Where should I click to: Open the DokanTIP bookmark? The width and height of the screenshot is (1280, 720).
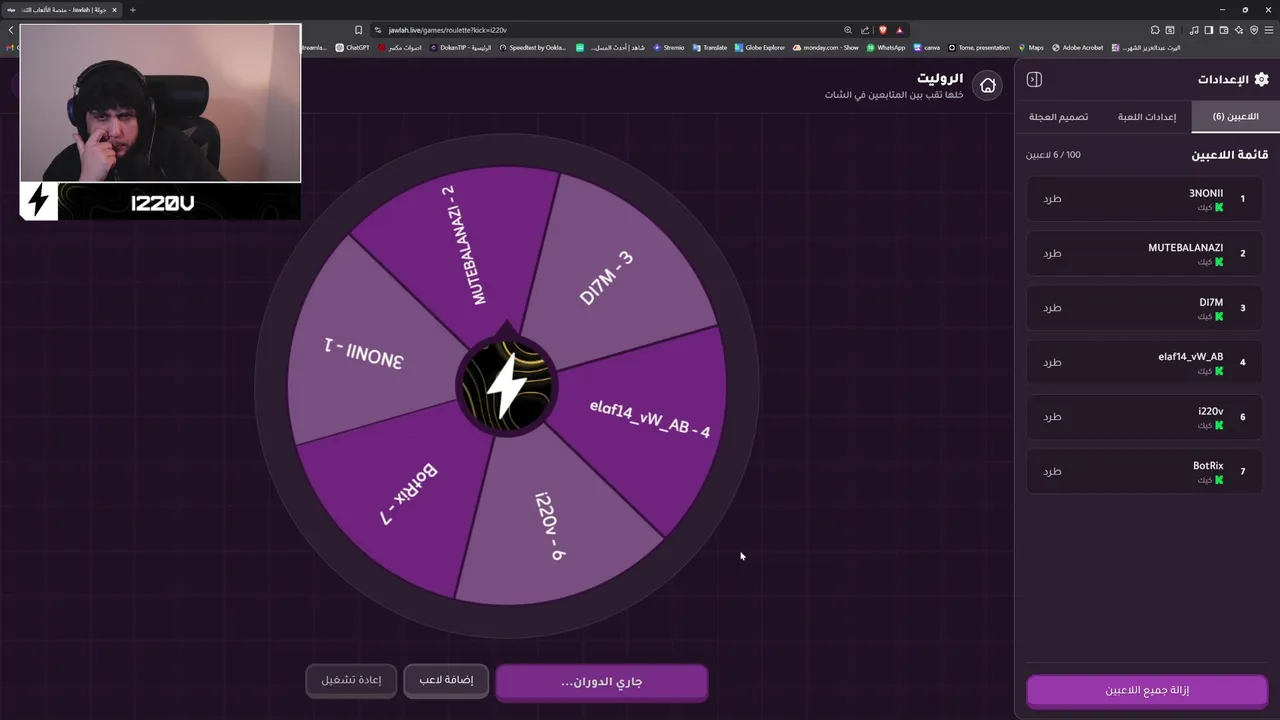(x=460, y=47)
